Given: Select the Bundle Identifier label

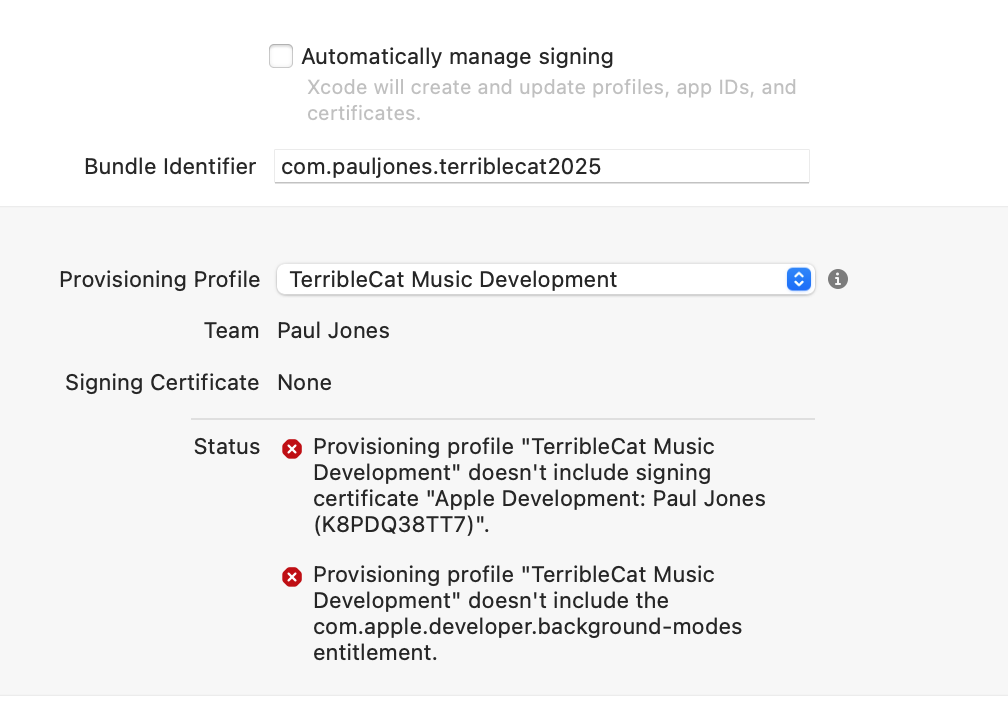Looking at the screenshot, I should (170, 166).
